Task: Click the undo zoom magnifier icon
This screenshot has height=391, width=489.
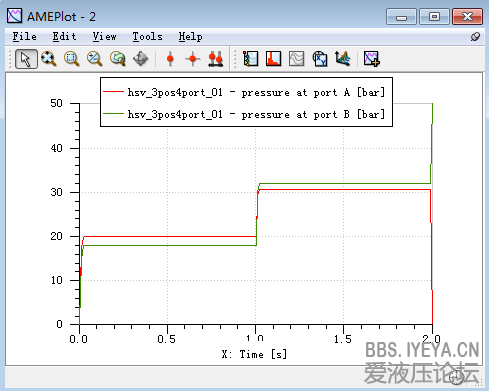Action: pyautogui.click(x=117, y=59)
